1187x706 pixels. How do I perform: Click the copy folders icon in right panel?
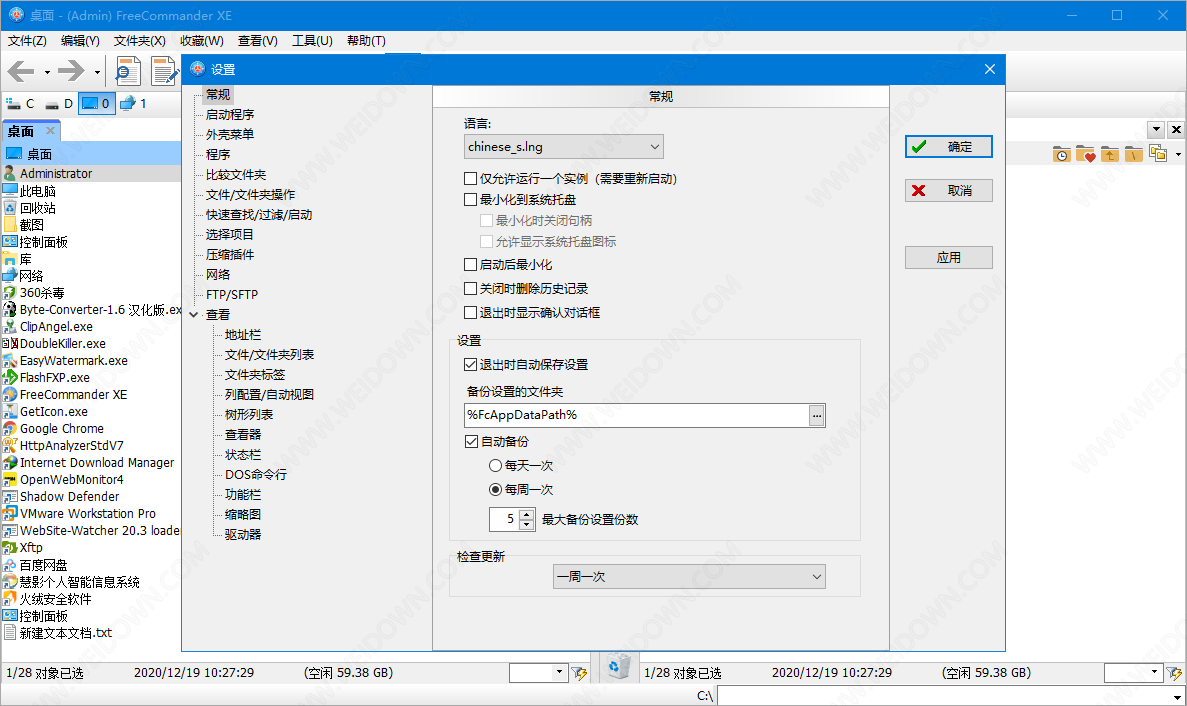click(x=1157, y=154)
